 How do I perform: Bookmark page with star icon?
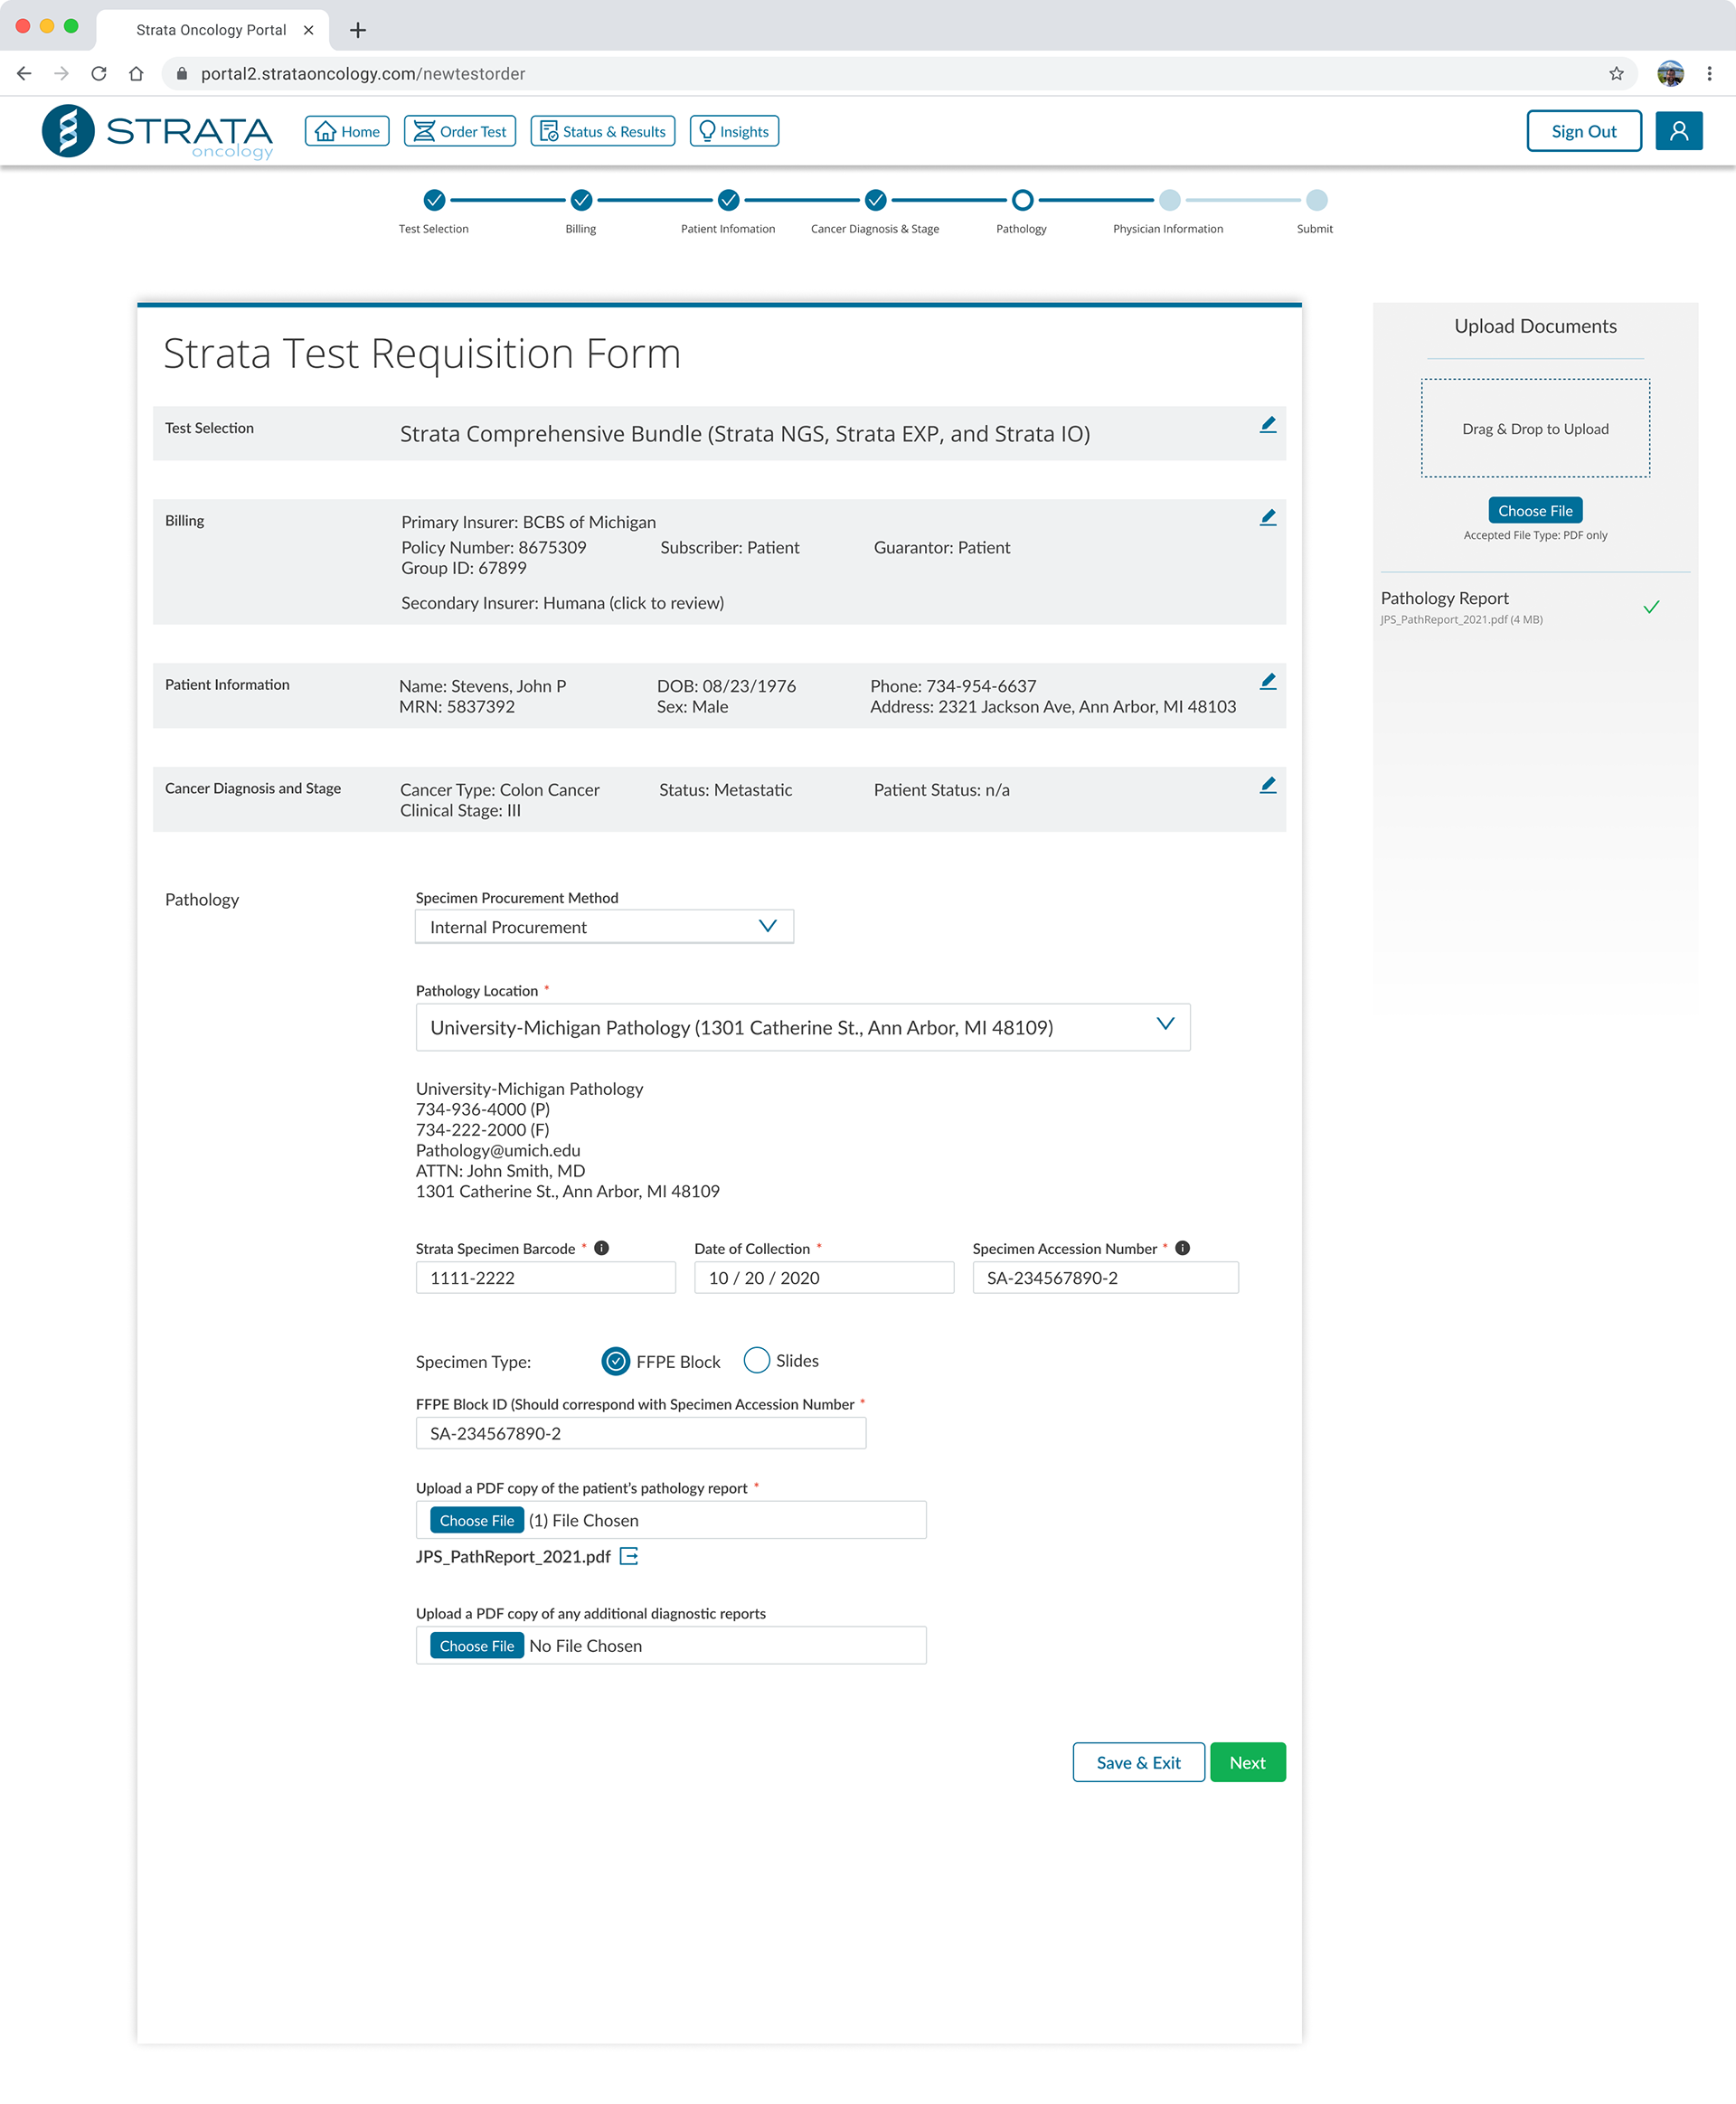click(x=1616, y=74)
